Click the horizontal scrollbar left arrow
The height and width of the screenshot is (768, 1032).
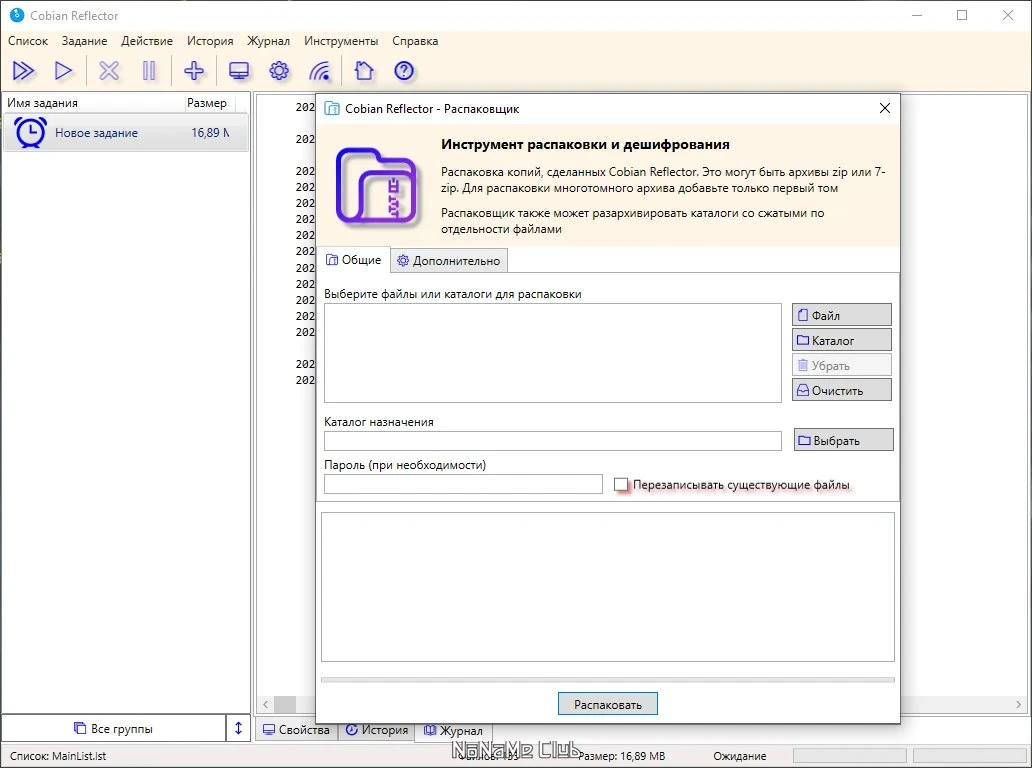265,704
